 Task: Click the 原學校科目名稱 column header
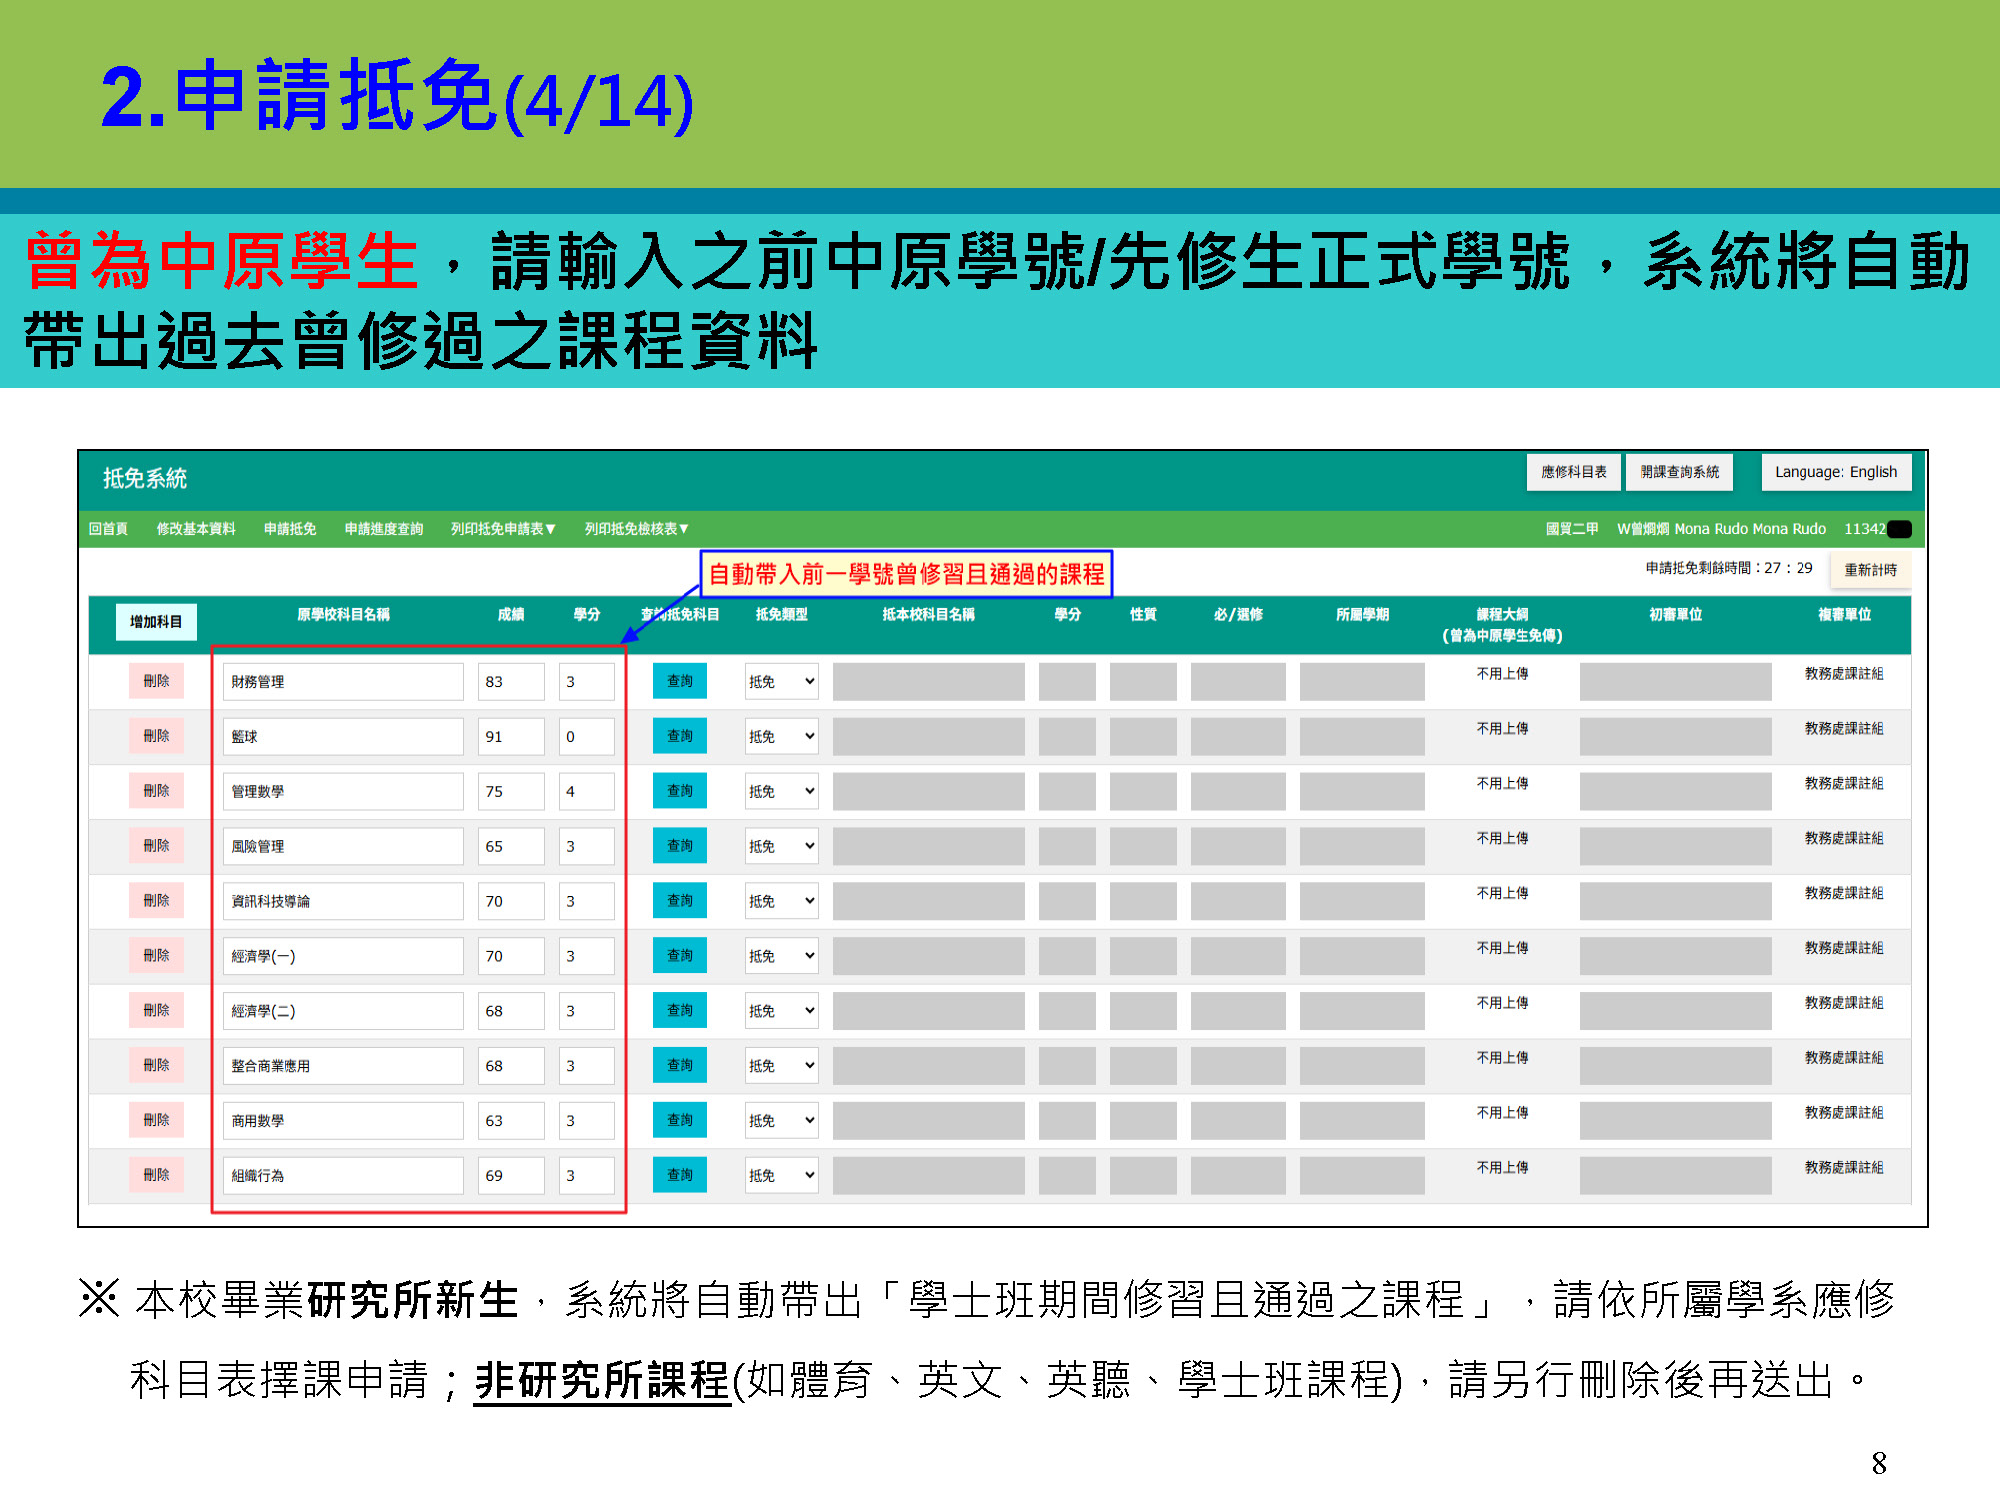pyautogui.click(x=343, y=615)
